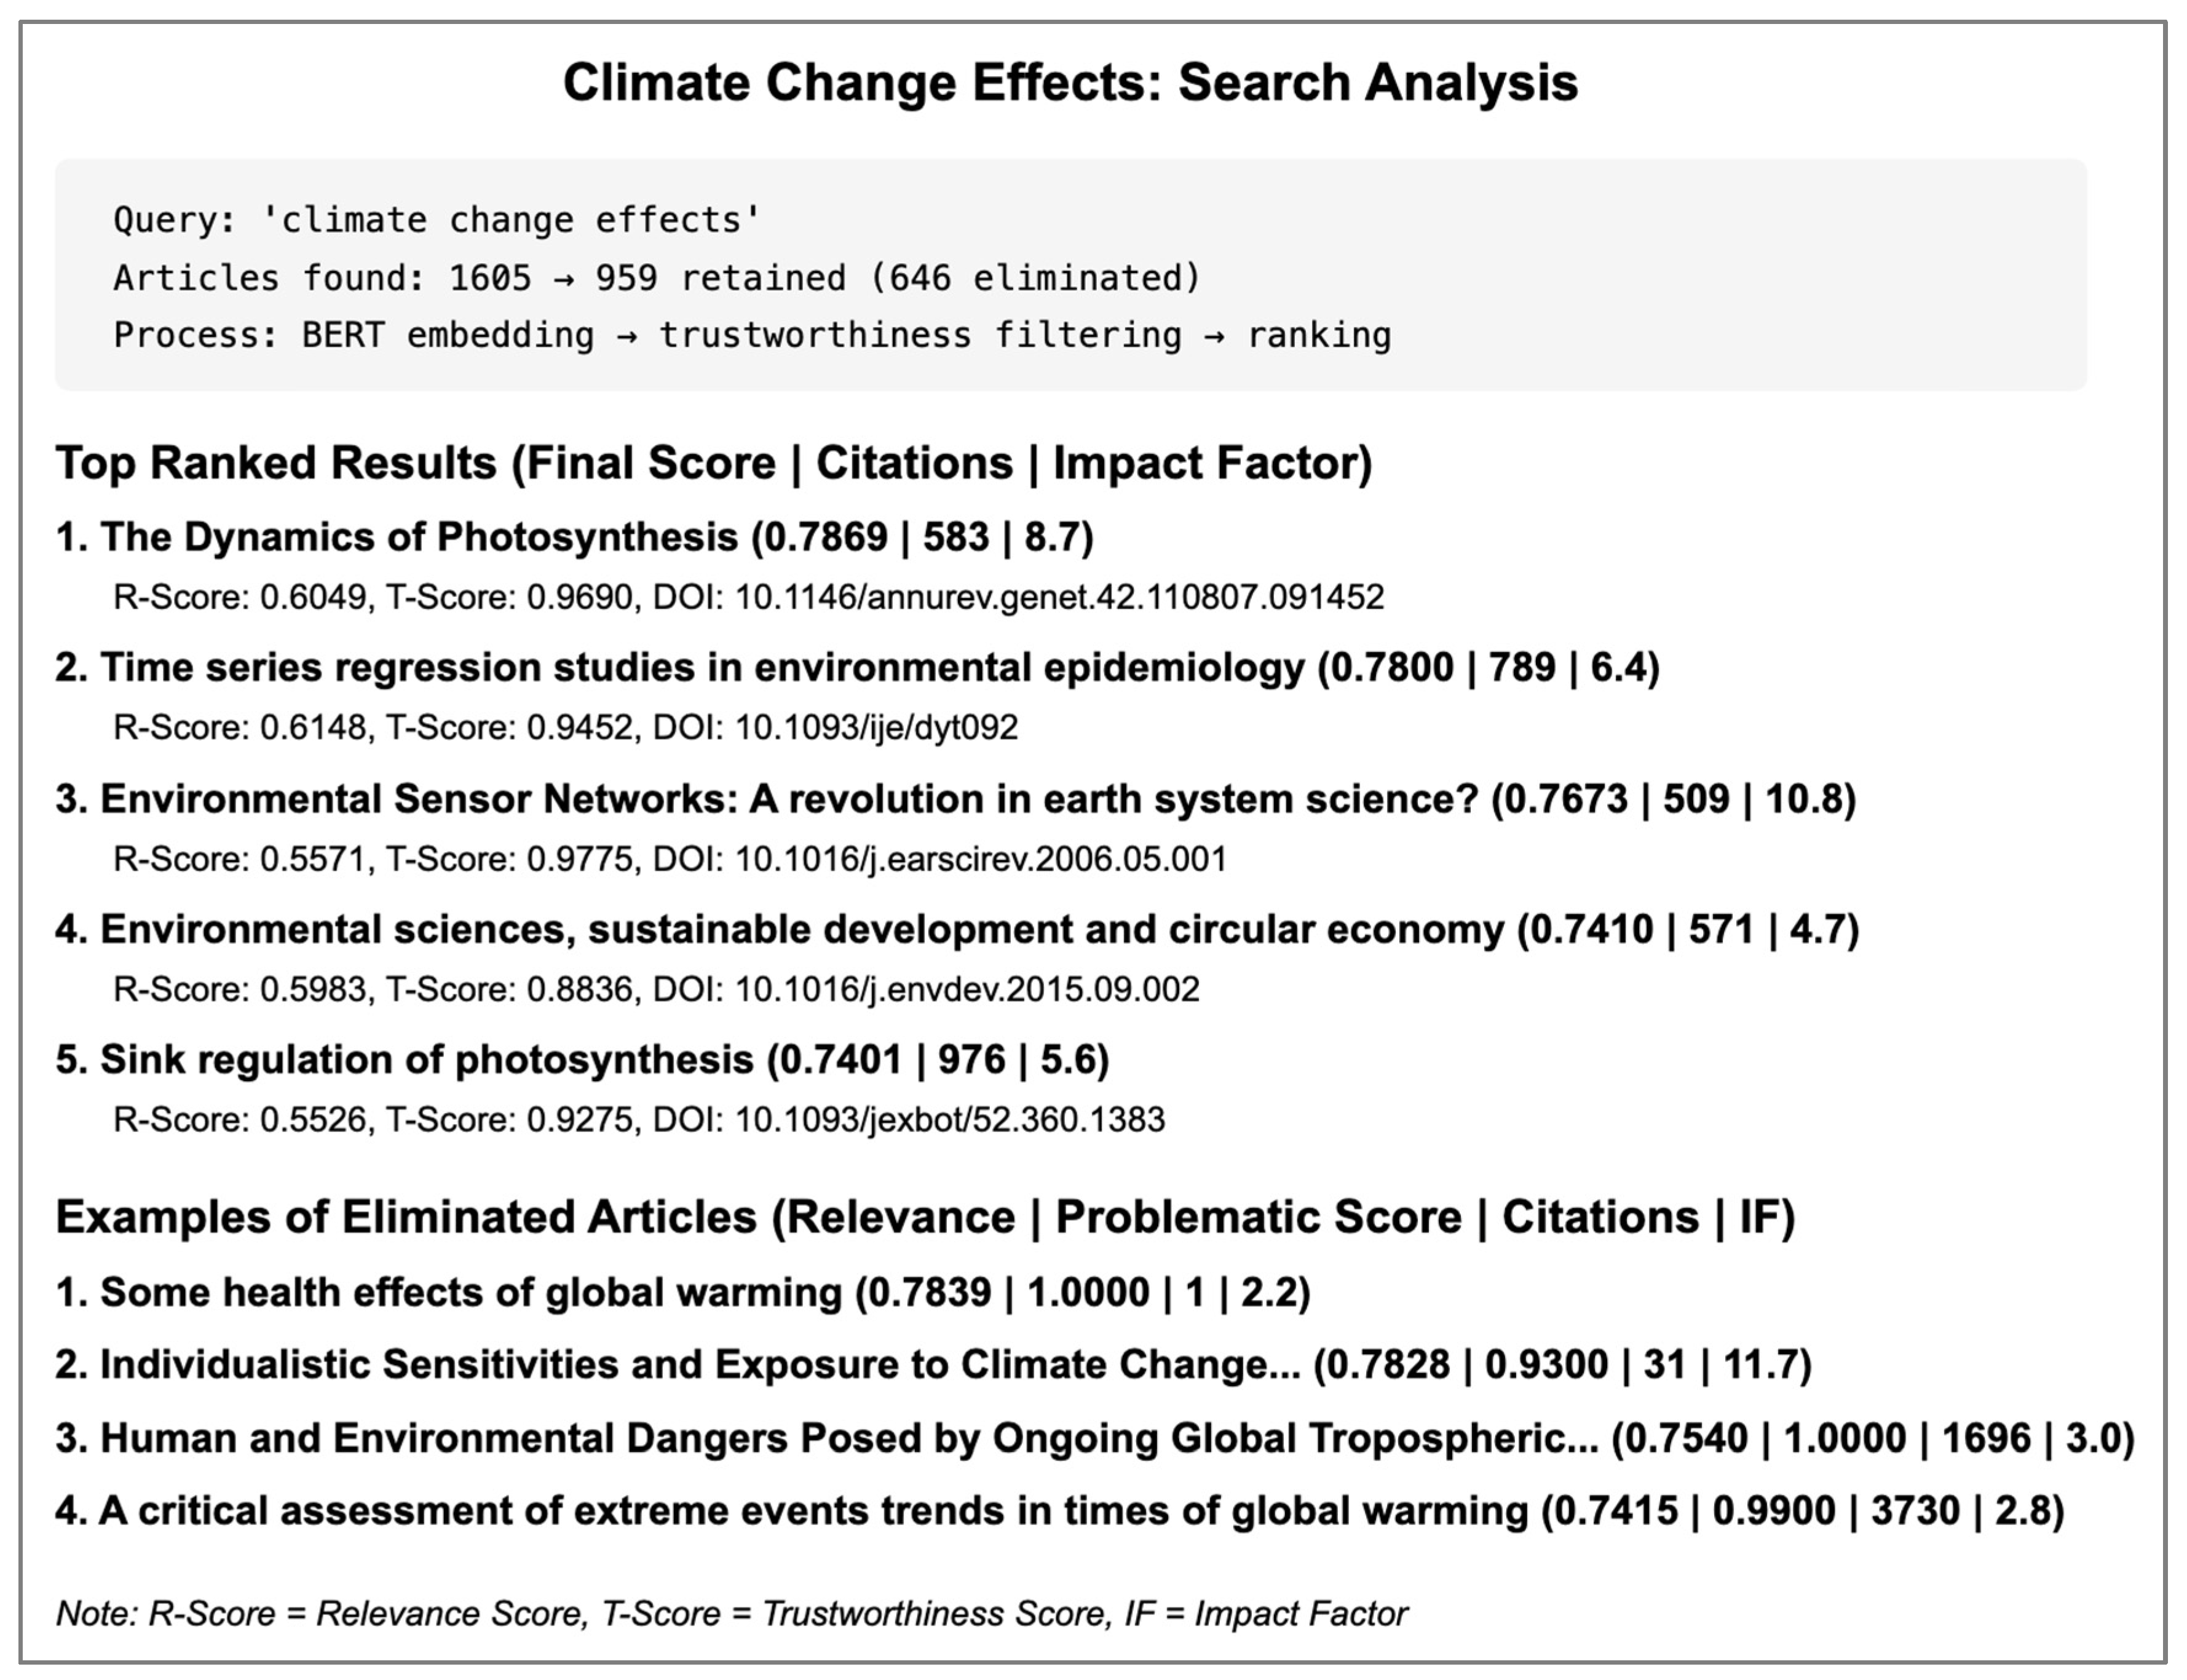Click DOI 10.1146/annurev.genet.42.110807.091452
Screen dimensions: 2187x1680
click(1059, 597)
